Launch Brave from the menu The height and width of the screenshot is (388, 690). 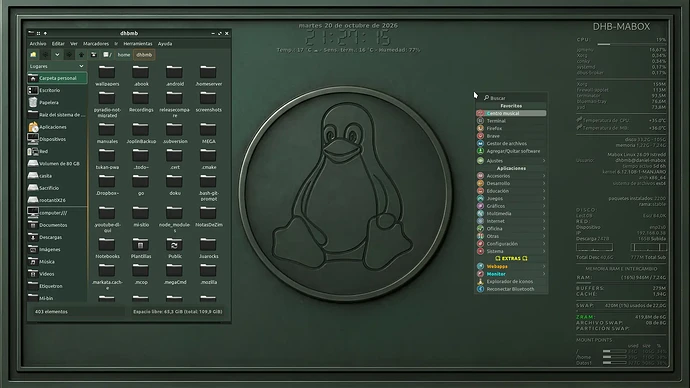click(511, 136)
